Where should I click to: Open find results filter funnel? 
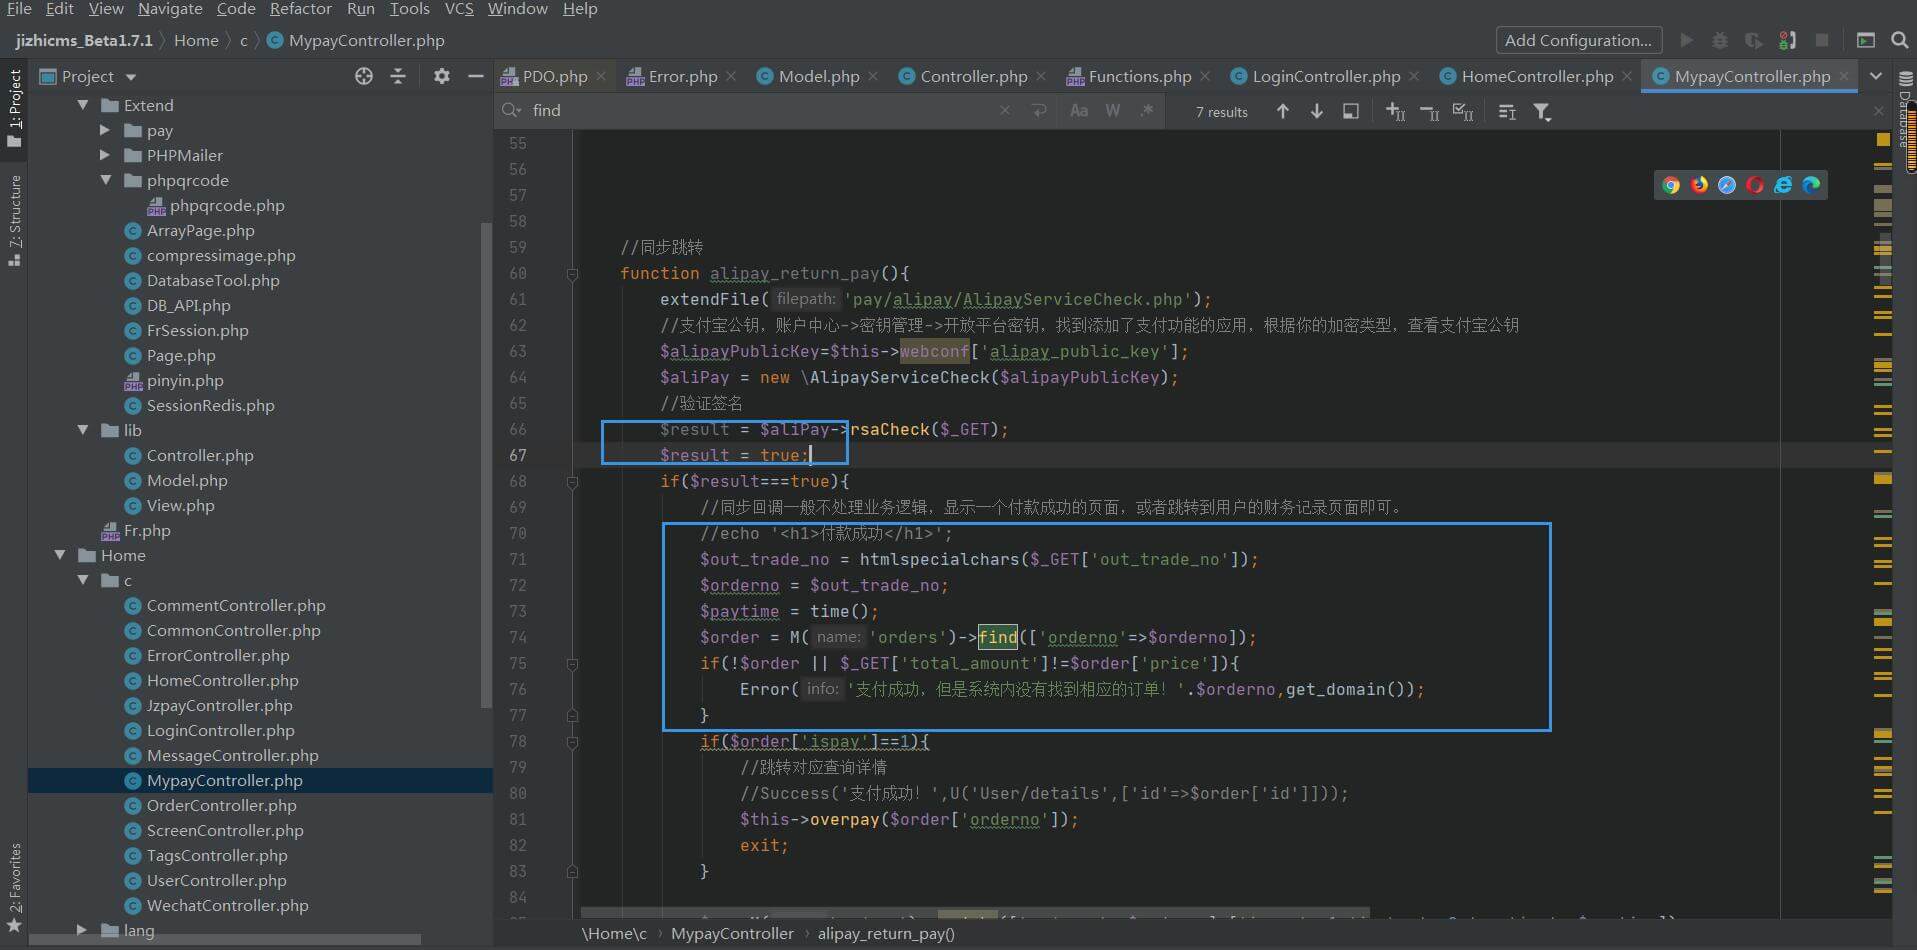[x=1542, y=112]
